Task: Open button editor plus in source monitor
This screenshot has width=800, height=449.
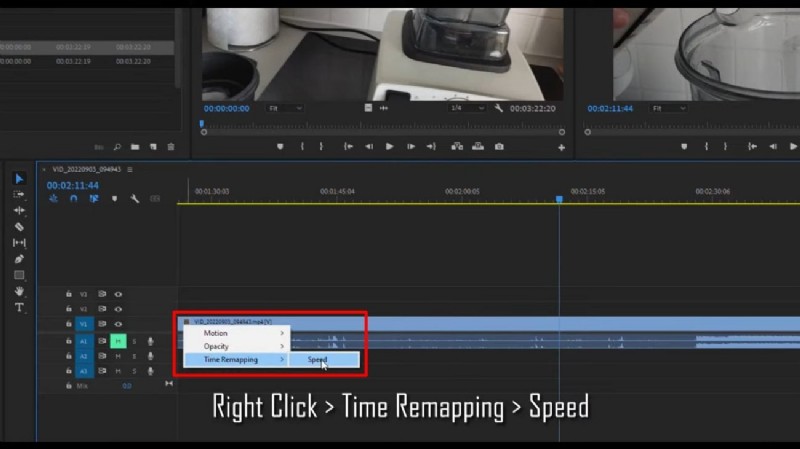Action: click(x=561, y=147)
